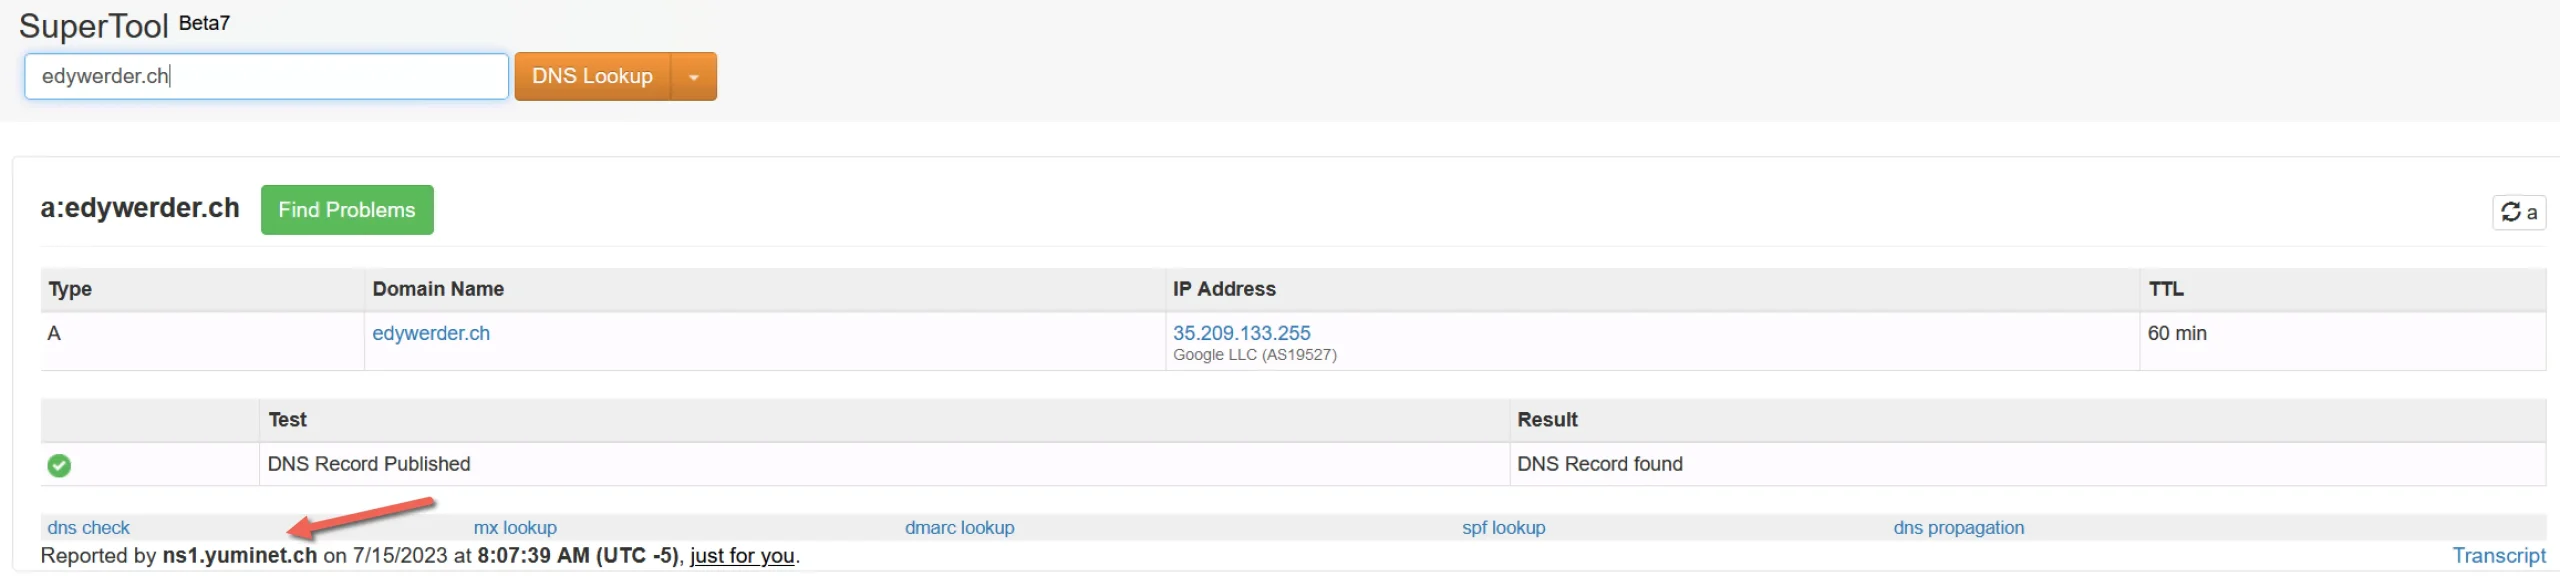This screenshot has width=2560, height=576.
Task: Select the DNS Record Published test row
Action: click(369, 464)
